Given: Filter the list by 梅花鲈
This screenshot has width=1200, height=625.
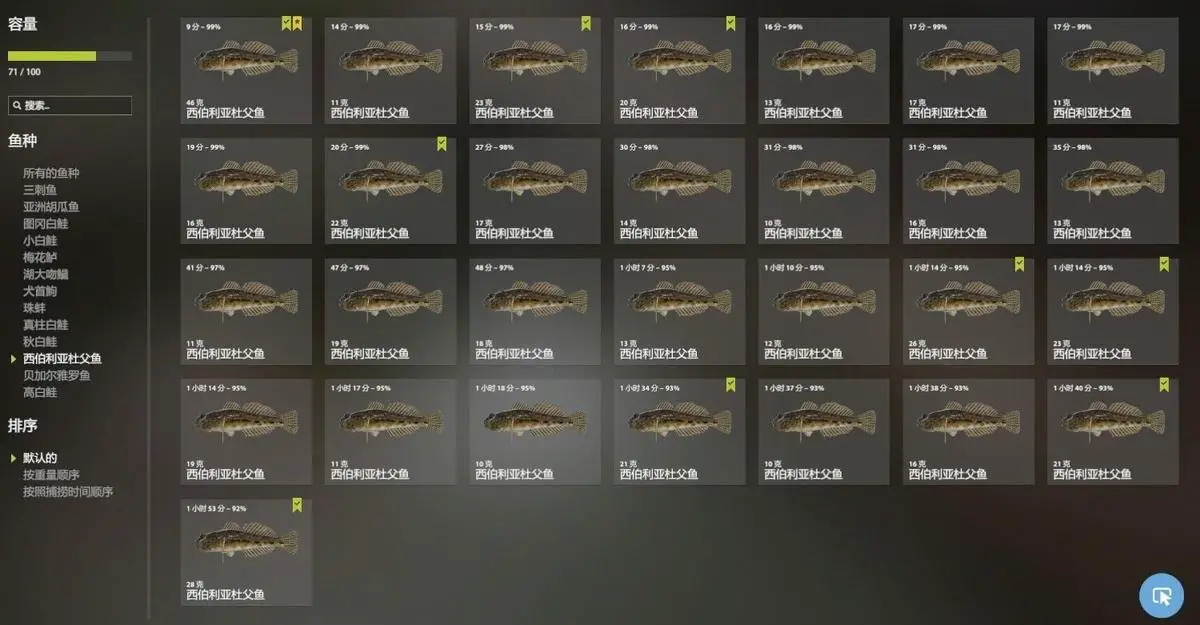Looking at the screenshot, I should point(40,257).
